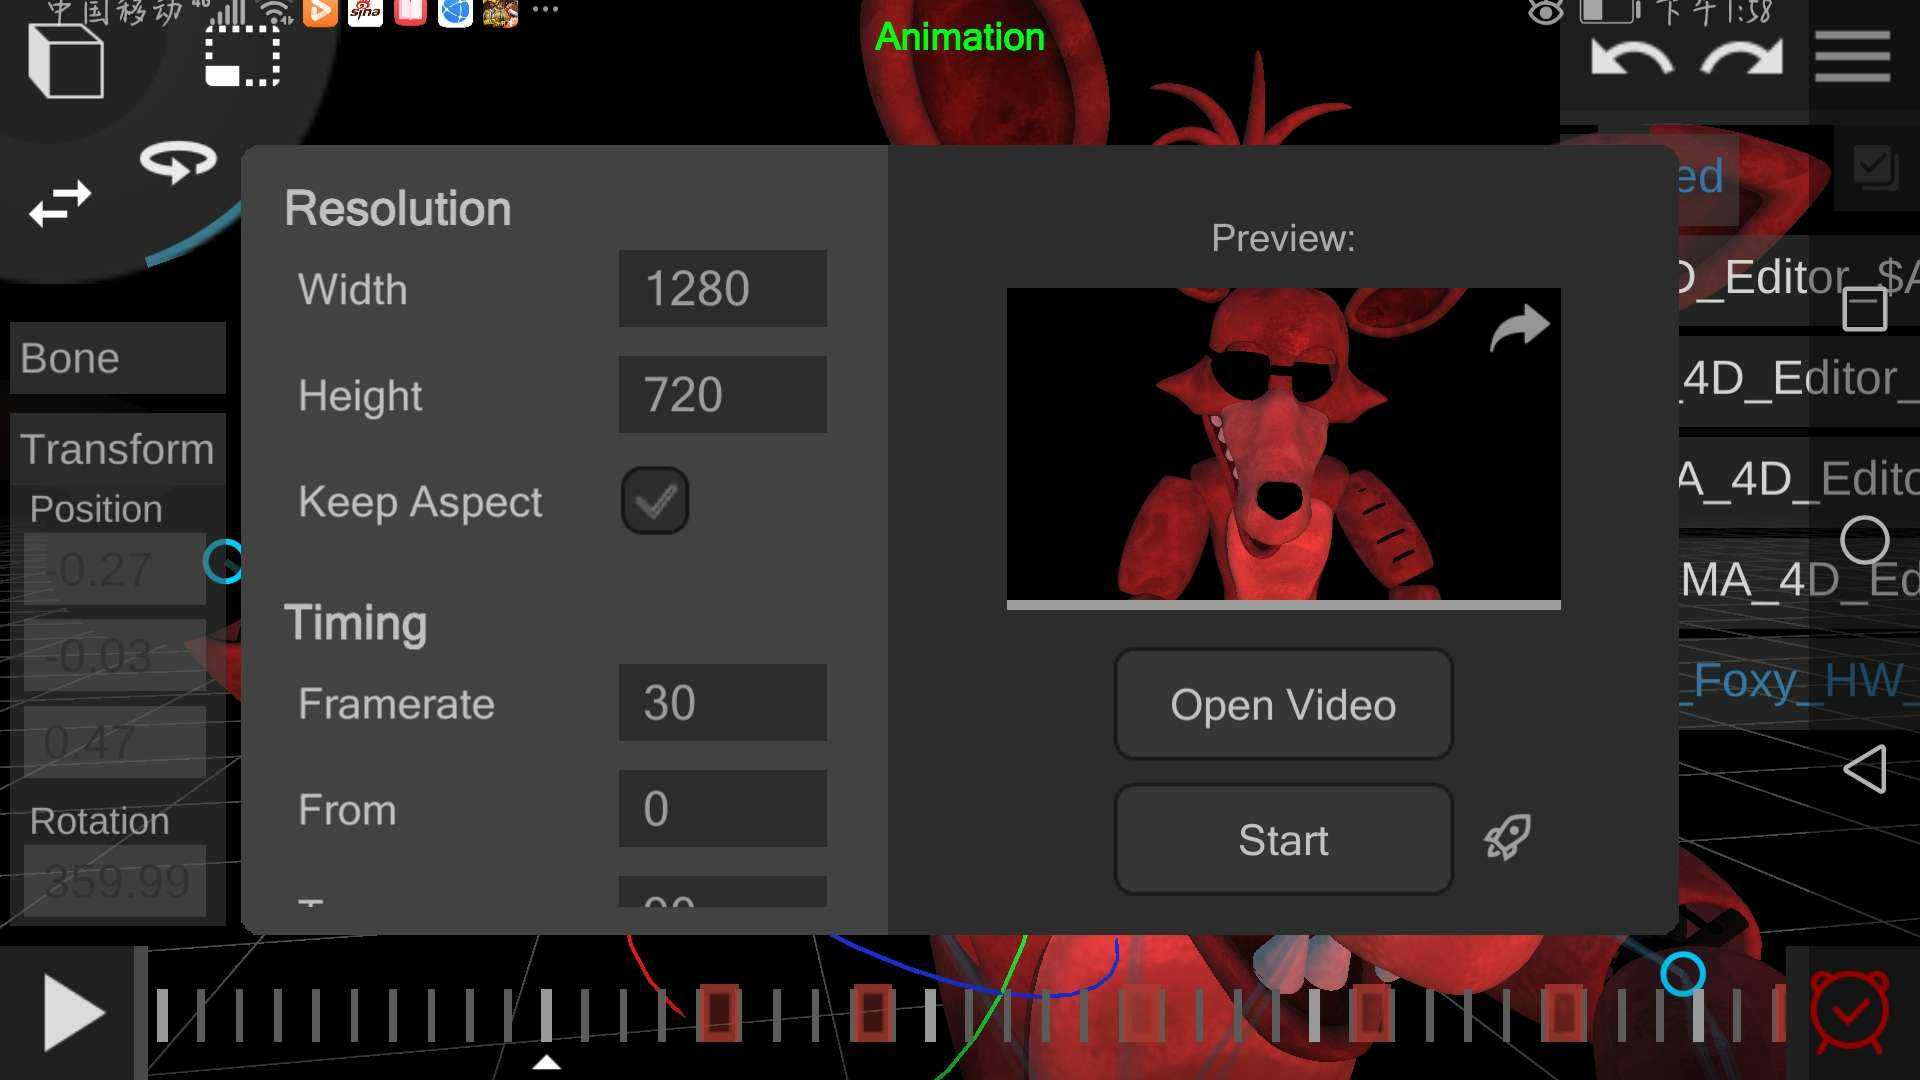This screenshot has height=1080, width=1920.
Task: Click the Height label
Action: (360, 396)
